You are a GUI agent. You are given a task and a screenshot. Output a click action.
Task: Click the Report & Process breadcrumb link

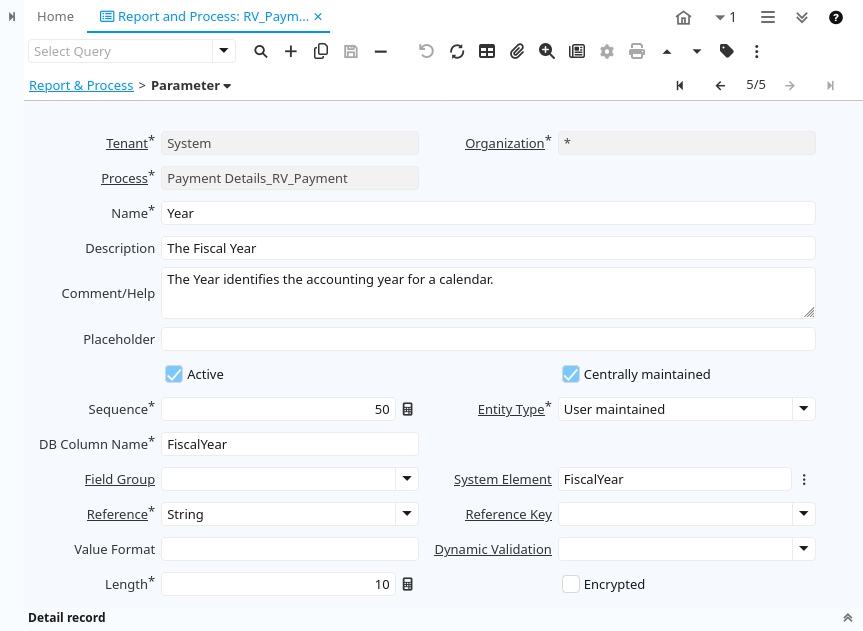pos(81,86)
